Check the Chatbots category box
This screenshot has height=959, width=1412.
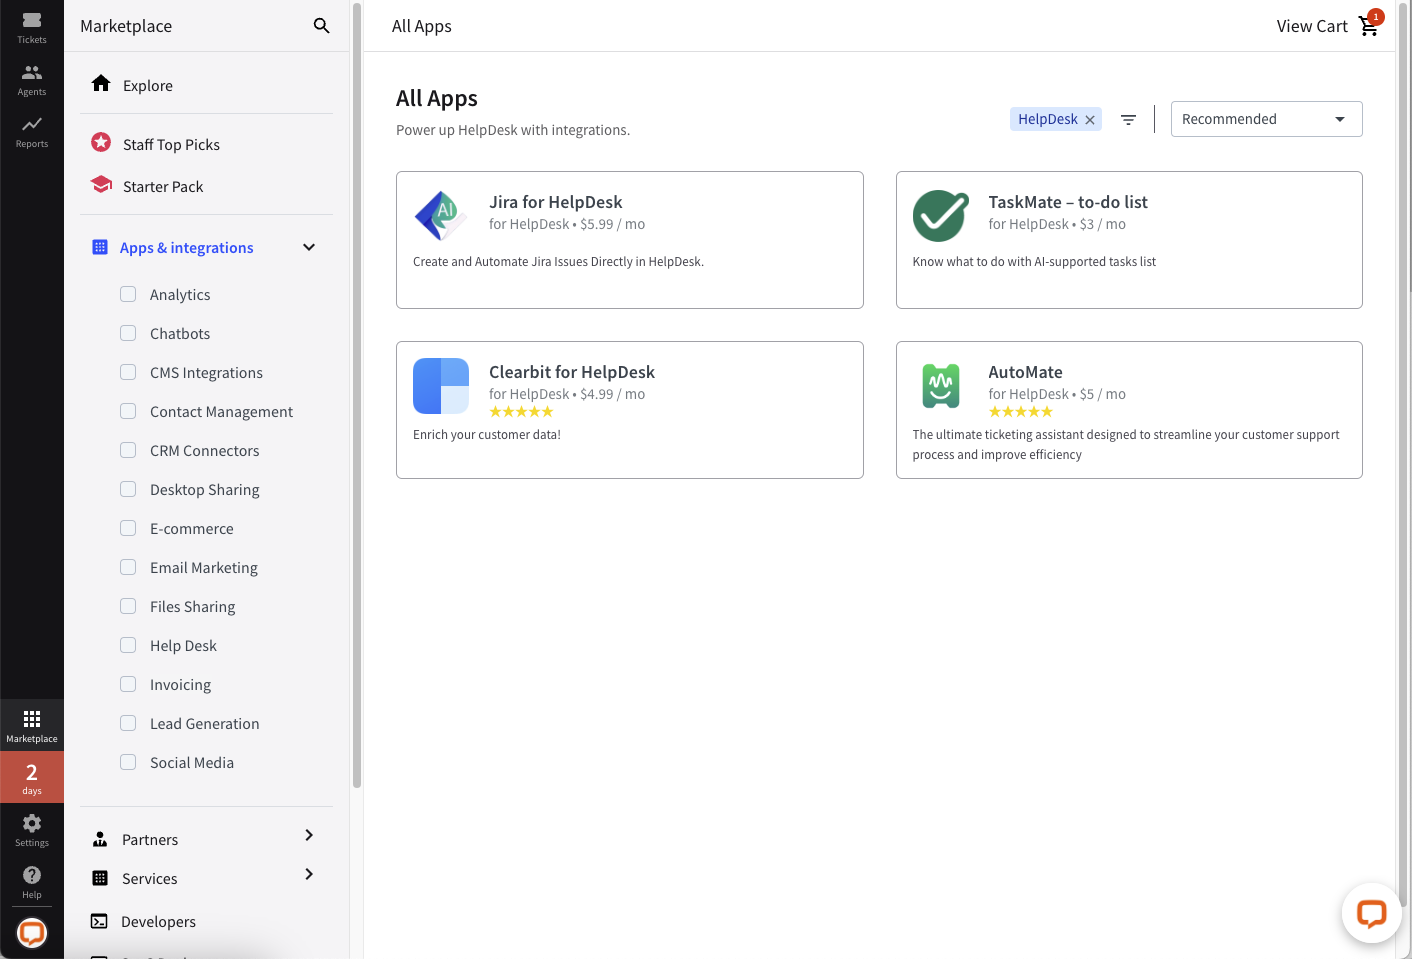(x=128, y=333)
